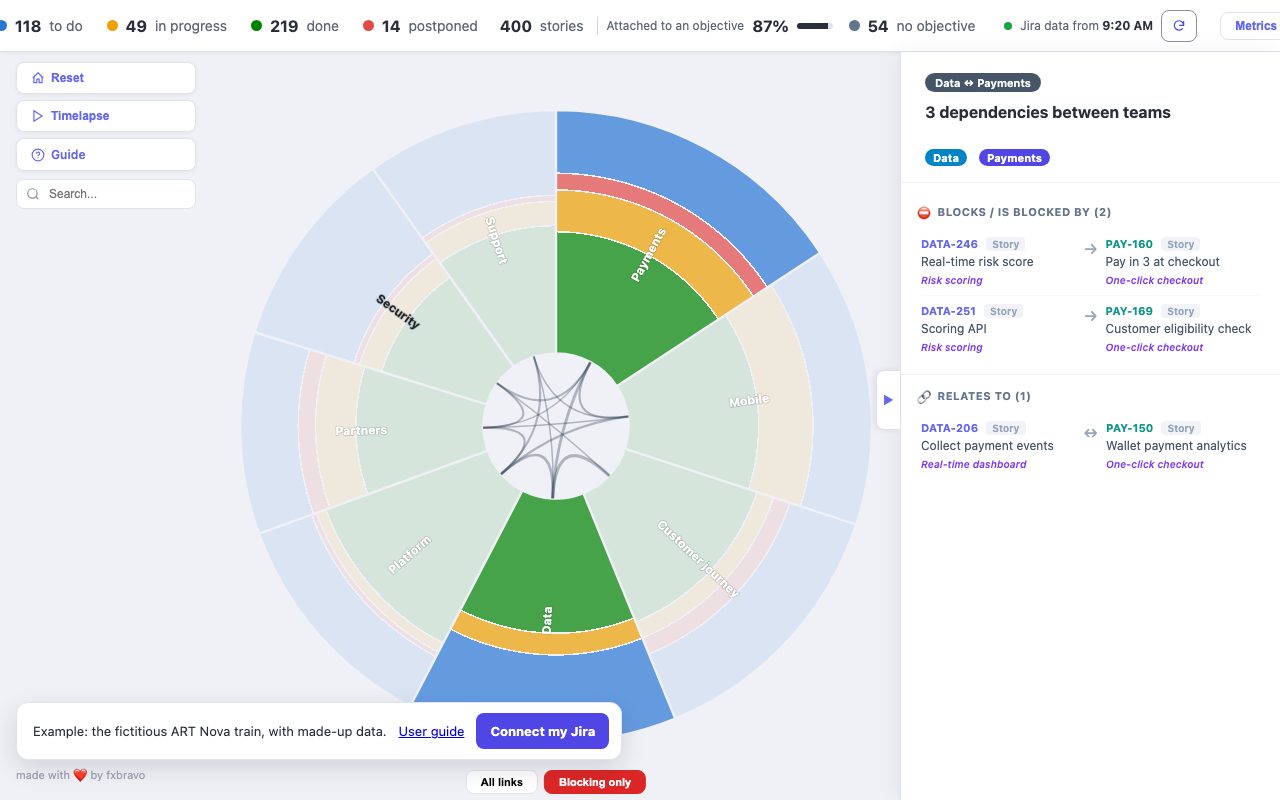Image resolution: width=1280 pixels, height=800 pixels.
Task: Switch to All links filter
Action: click(x=502, y=782)
